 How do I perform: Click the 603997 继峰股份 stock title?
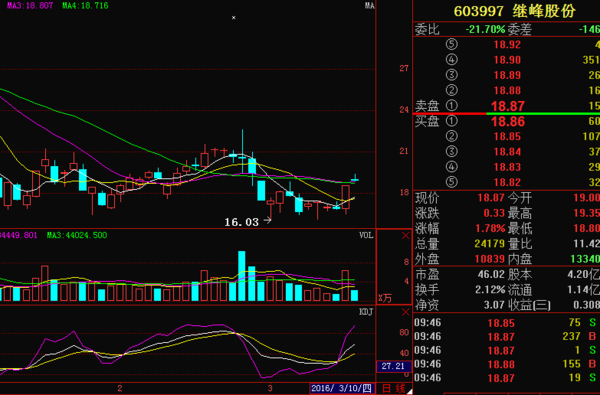click(515, 11)
